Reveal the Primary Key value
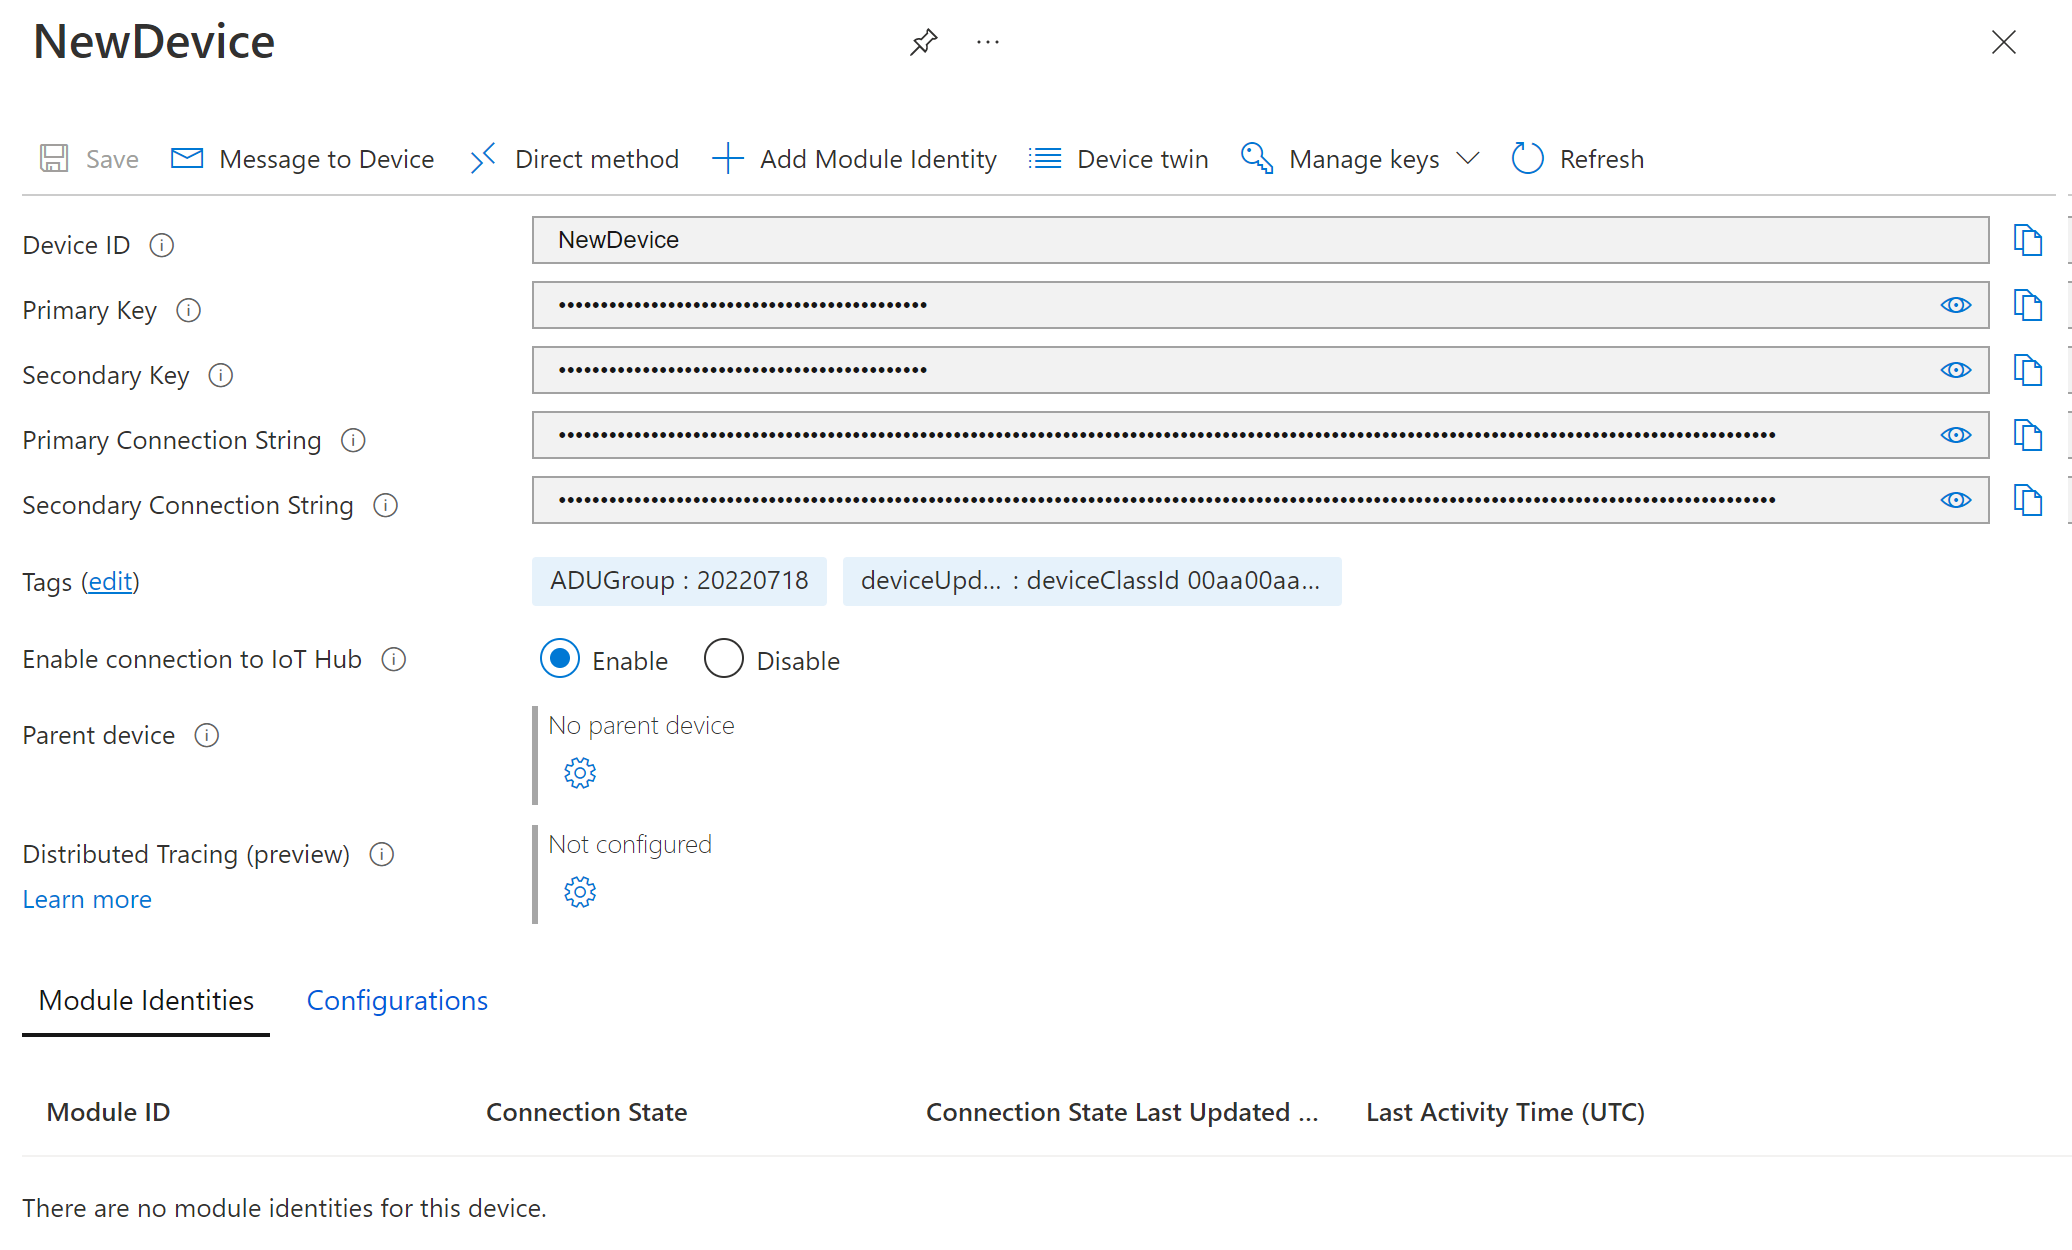This screenshot has width=2072, height=1250. click(x=1955, y=305)
